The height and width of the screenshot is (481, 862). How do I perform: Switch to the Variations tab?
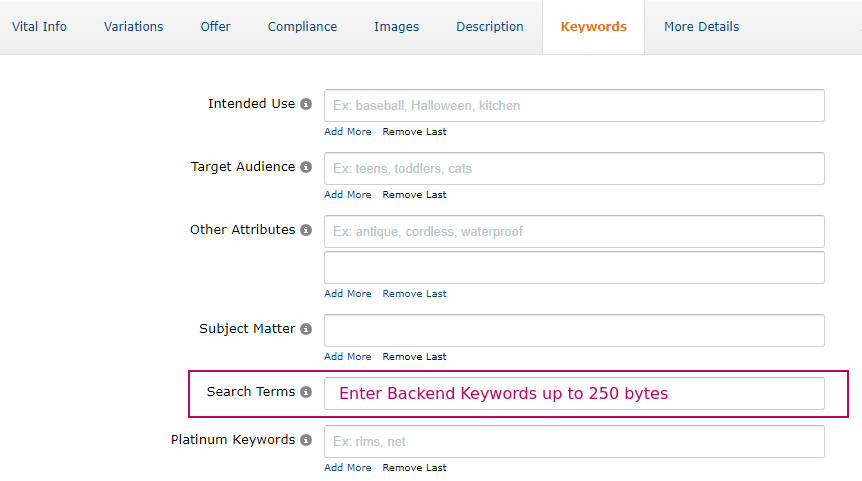pyautogui.click(x=134, y=26)
